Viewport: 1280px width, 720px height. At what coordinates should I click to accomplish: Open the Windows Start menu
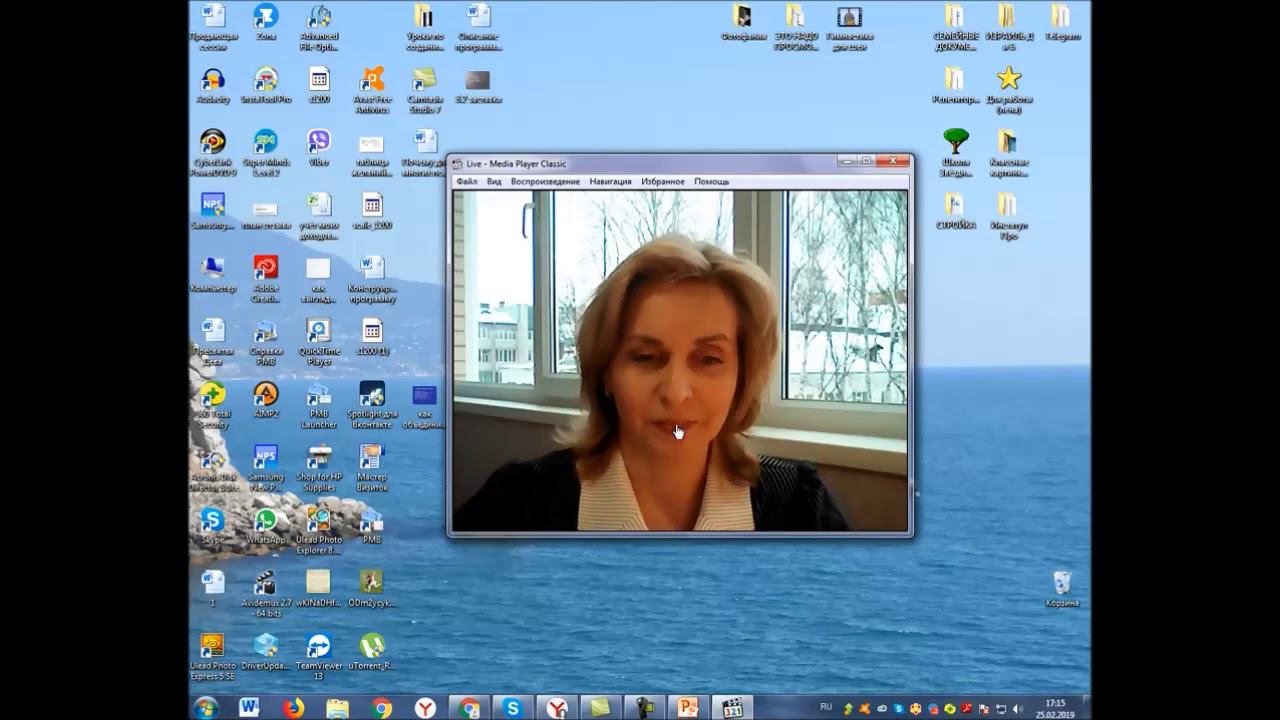(207, 707)
